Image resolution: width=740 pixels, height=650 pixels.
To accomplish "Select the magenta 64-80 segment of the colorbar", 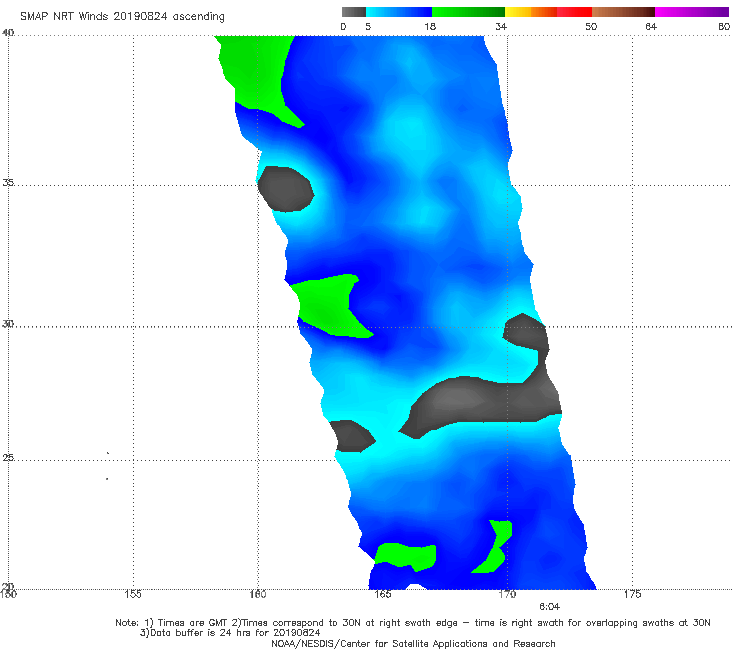I will 692,12.
